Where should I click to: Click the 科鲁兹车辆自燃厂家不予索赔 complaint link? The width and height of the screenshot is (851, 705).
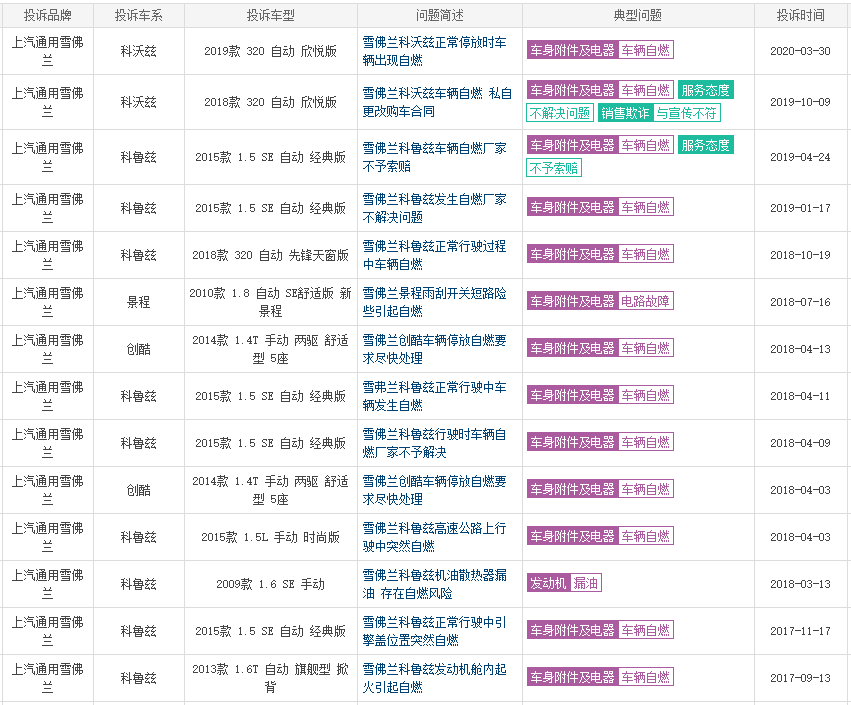coord(434,157)
